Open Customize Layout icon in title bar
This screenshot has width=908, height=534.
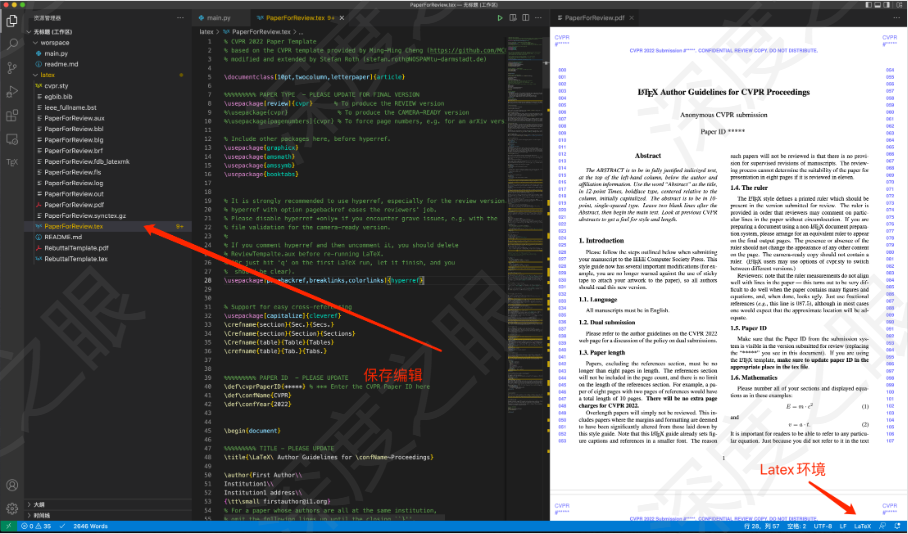coord(899,5)
